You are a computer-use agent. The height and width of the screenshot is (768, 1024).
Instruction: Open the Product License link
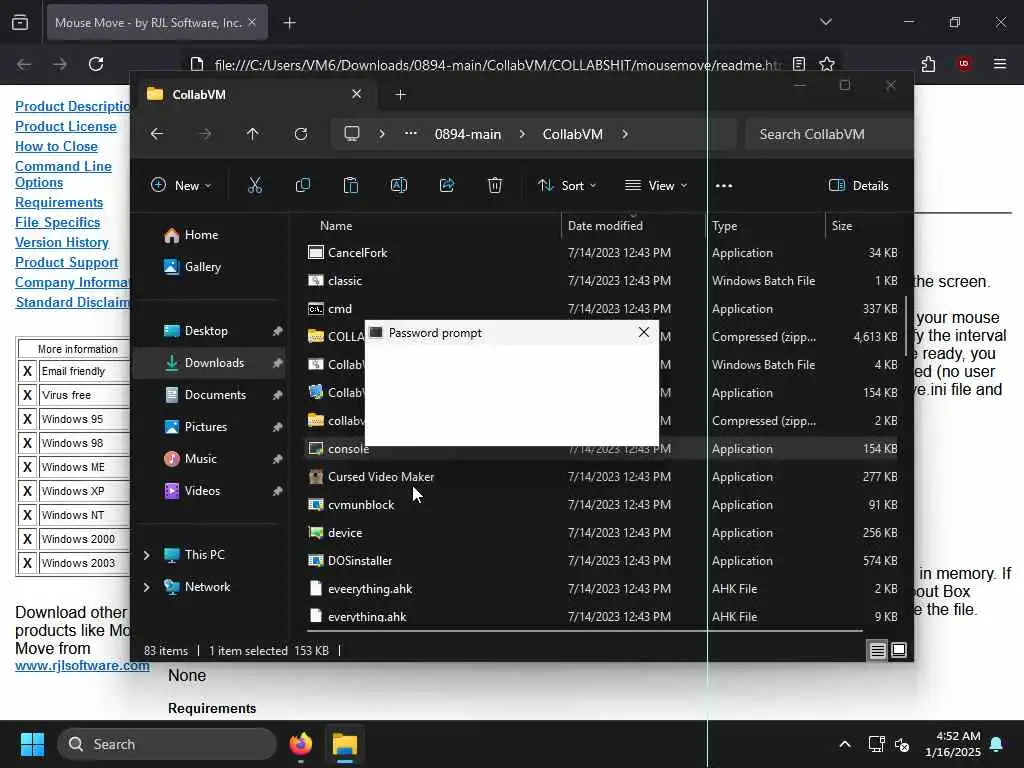click(66, 126)
